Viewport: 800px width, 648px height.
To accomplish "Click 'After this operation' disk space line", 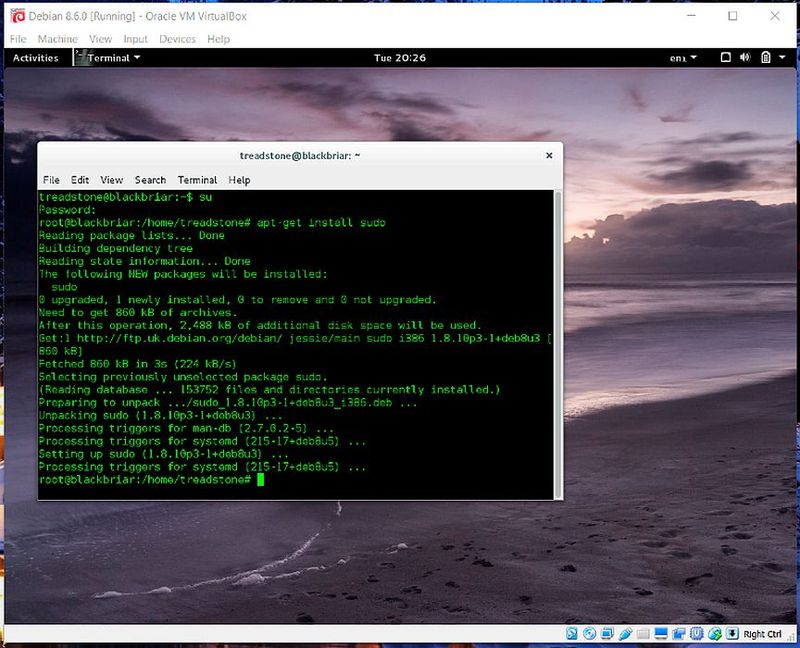I will [x=260, y=326].
